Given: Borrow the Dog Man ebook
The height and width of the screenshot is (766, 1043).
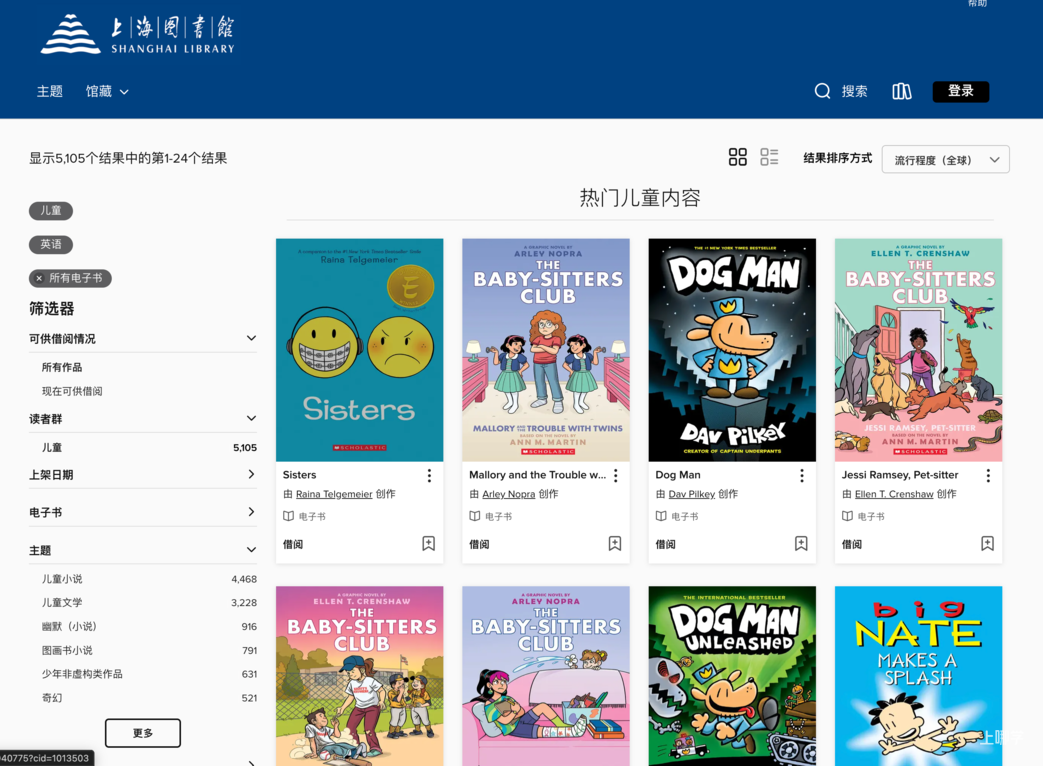Looking at the screenshot, I should [665, 544].
